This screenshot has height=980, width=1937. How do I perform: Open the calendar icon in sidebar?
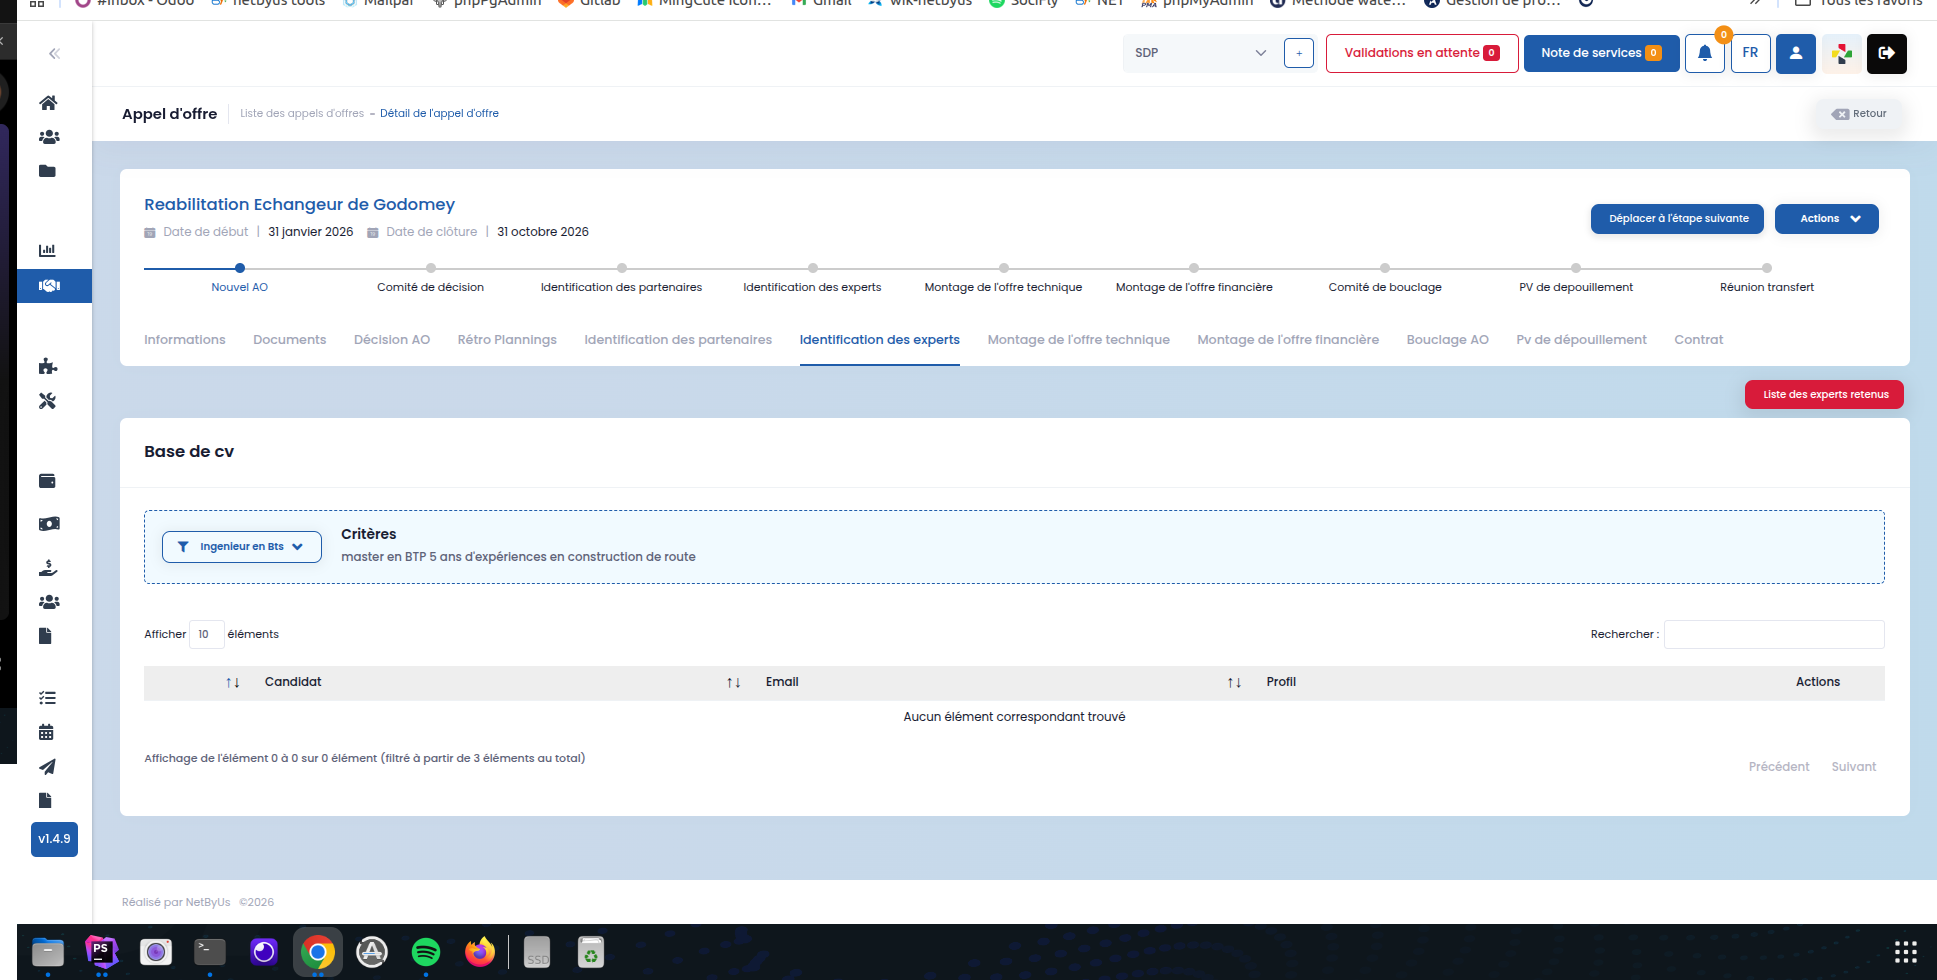(x=46, y=732)
